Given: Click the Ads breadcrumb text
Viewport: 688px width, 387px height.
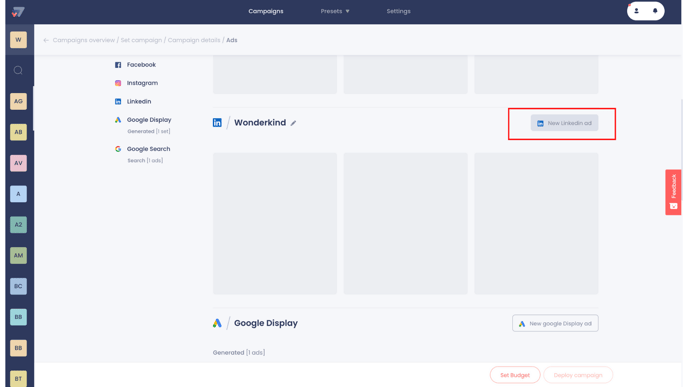Looking at the screenshot, I should tap(232, 40).
